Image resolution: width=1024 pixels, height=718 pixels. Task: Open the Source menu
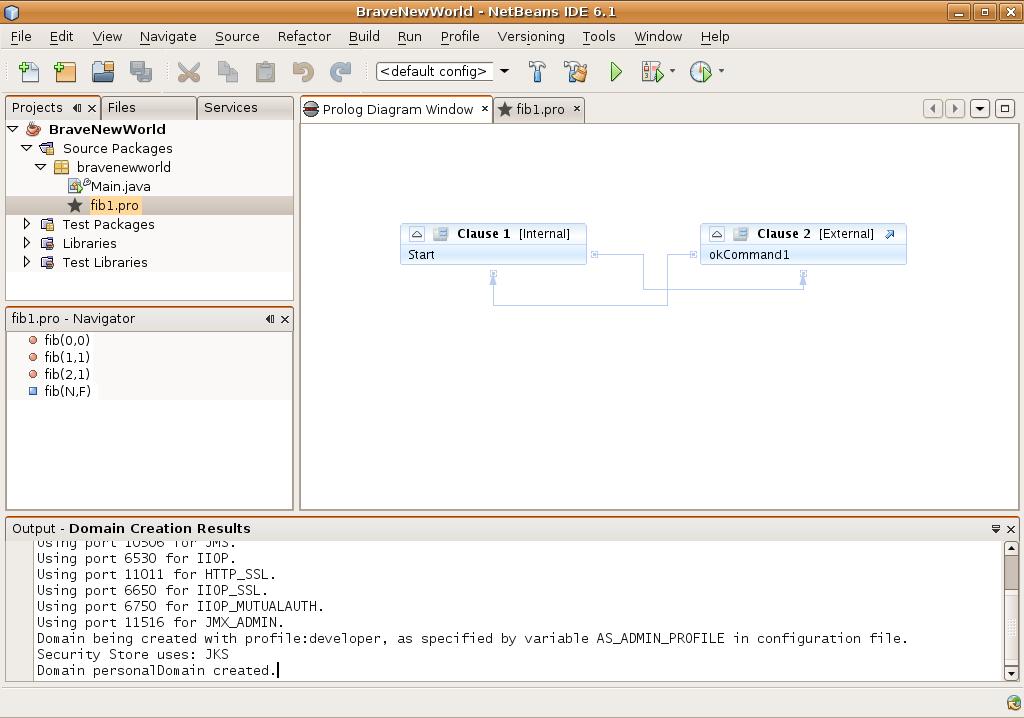pos(237,37)
